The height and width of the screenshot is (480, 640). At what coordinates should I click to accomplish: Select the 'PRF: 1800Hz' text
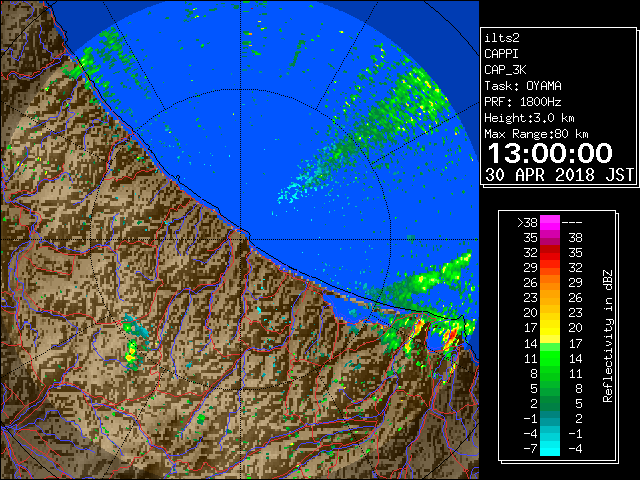tap(523, 102)
